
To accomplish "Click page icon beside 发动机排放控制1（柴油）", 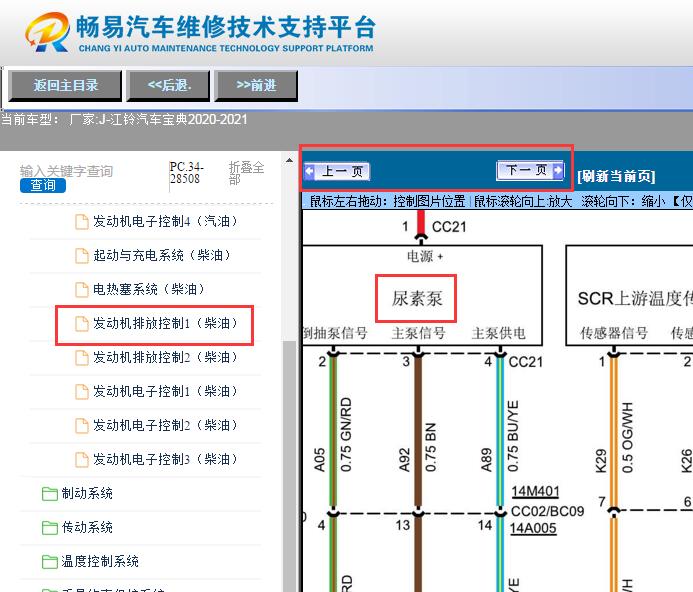I will [82, 324].
